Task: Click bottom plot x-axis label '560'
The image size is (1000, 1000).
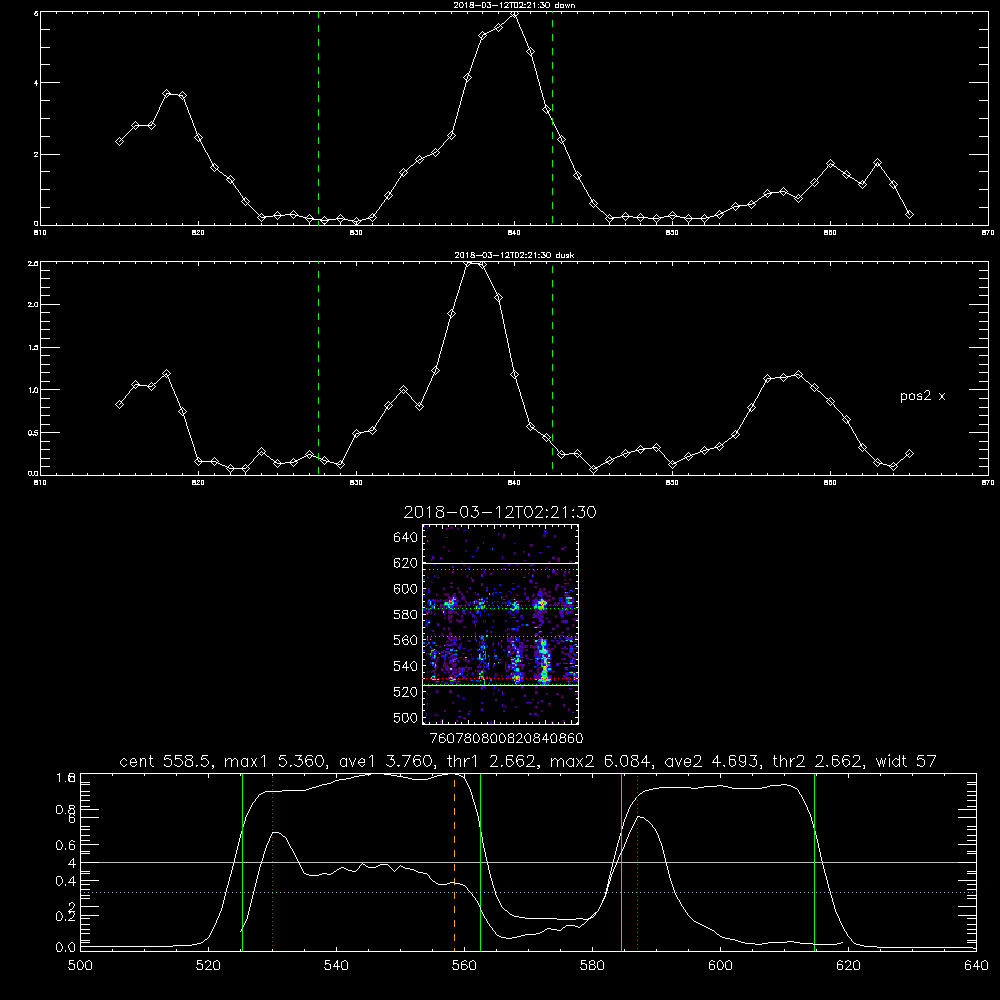Action: [464, 966]
